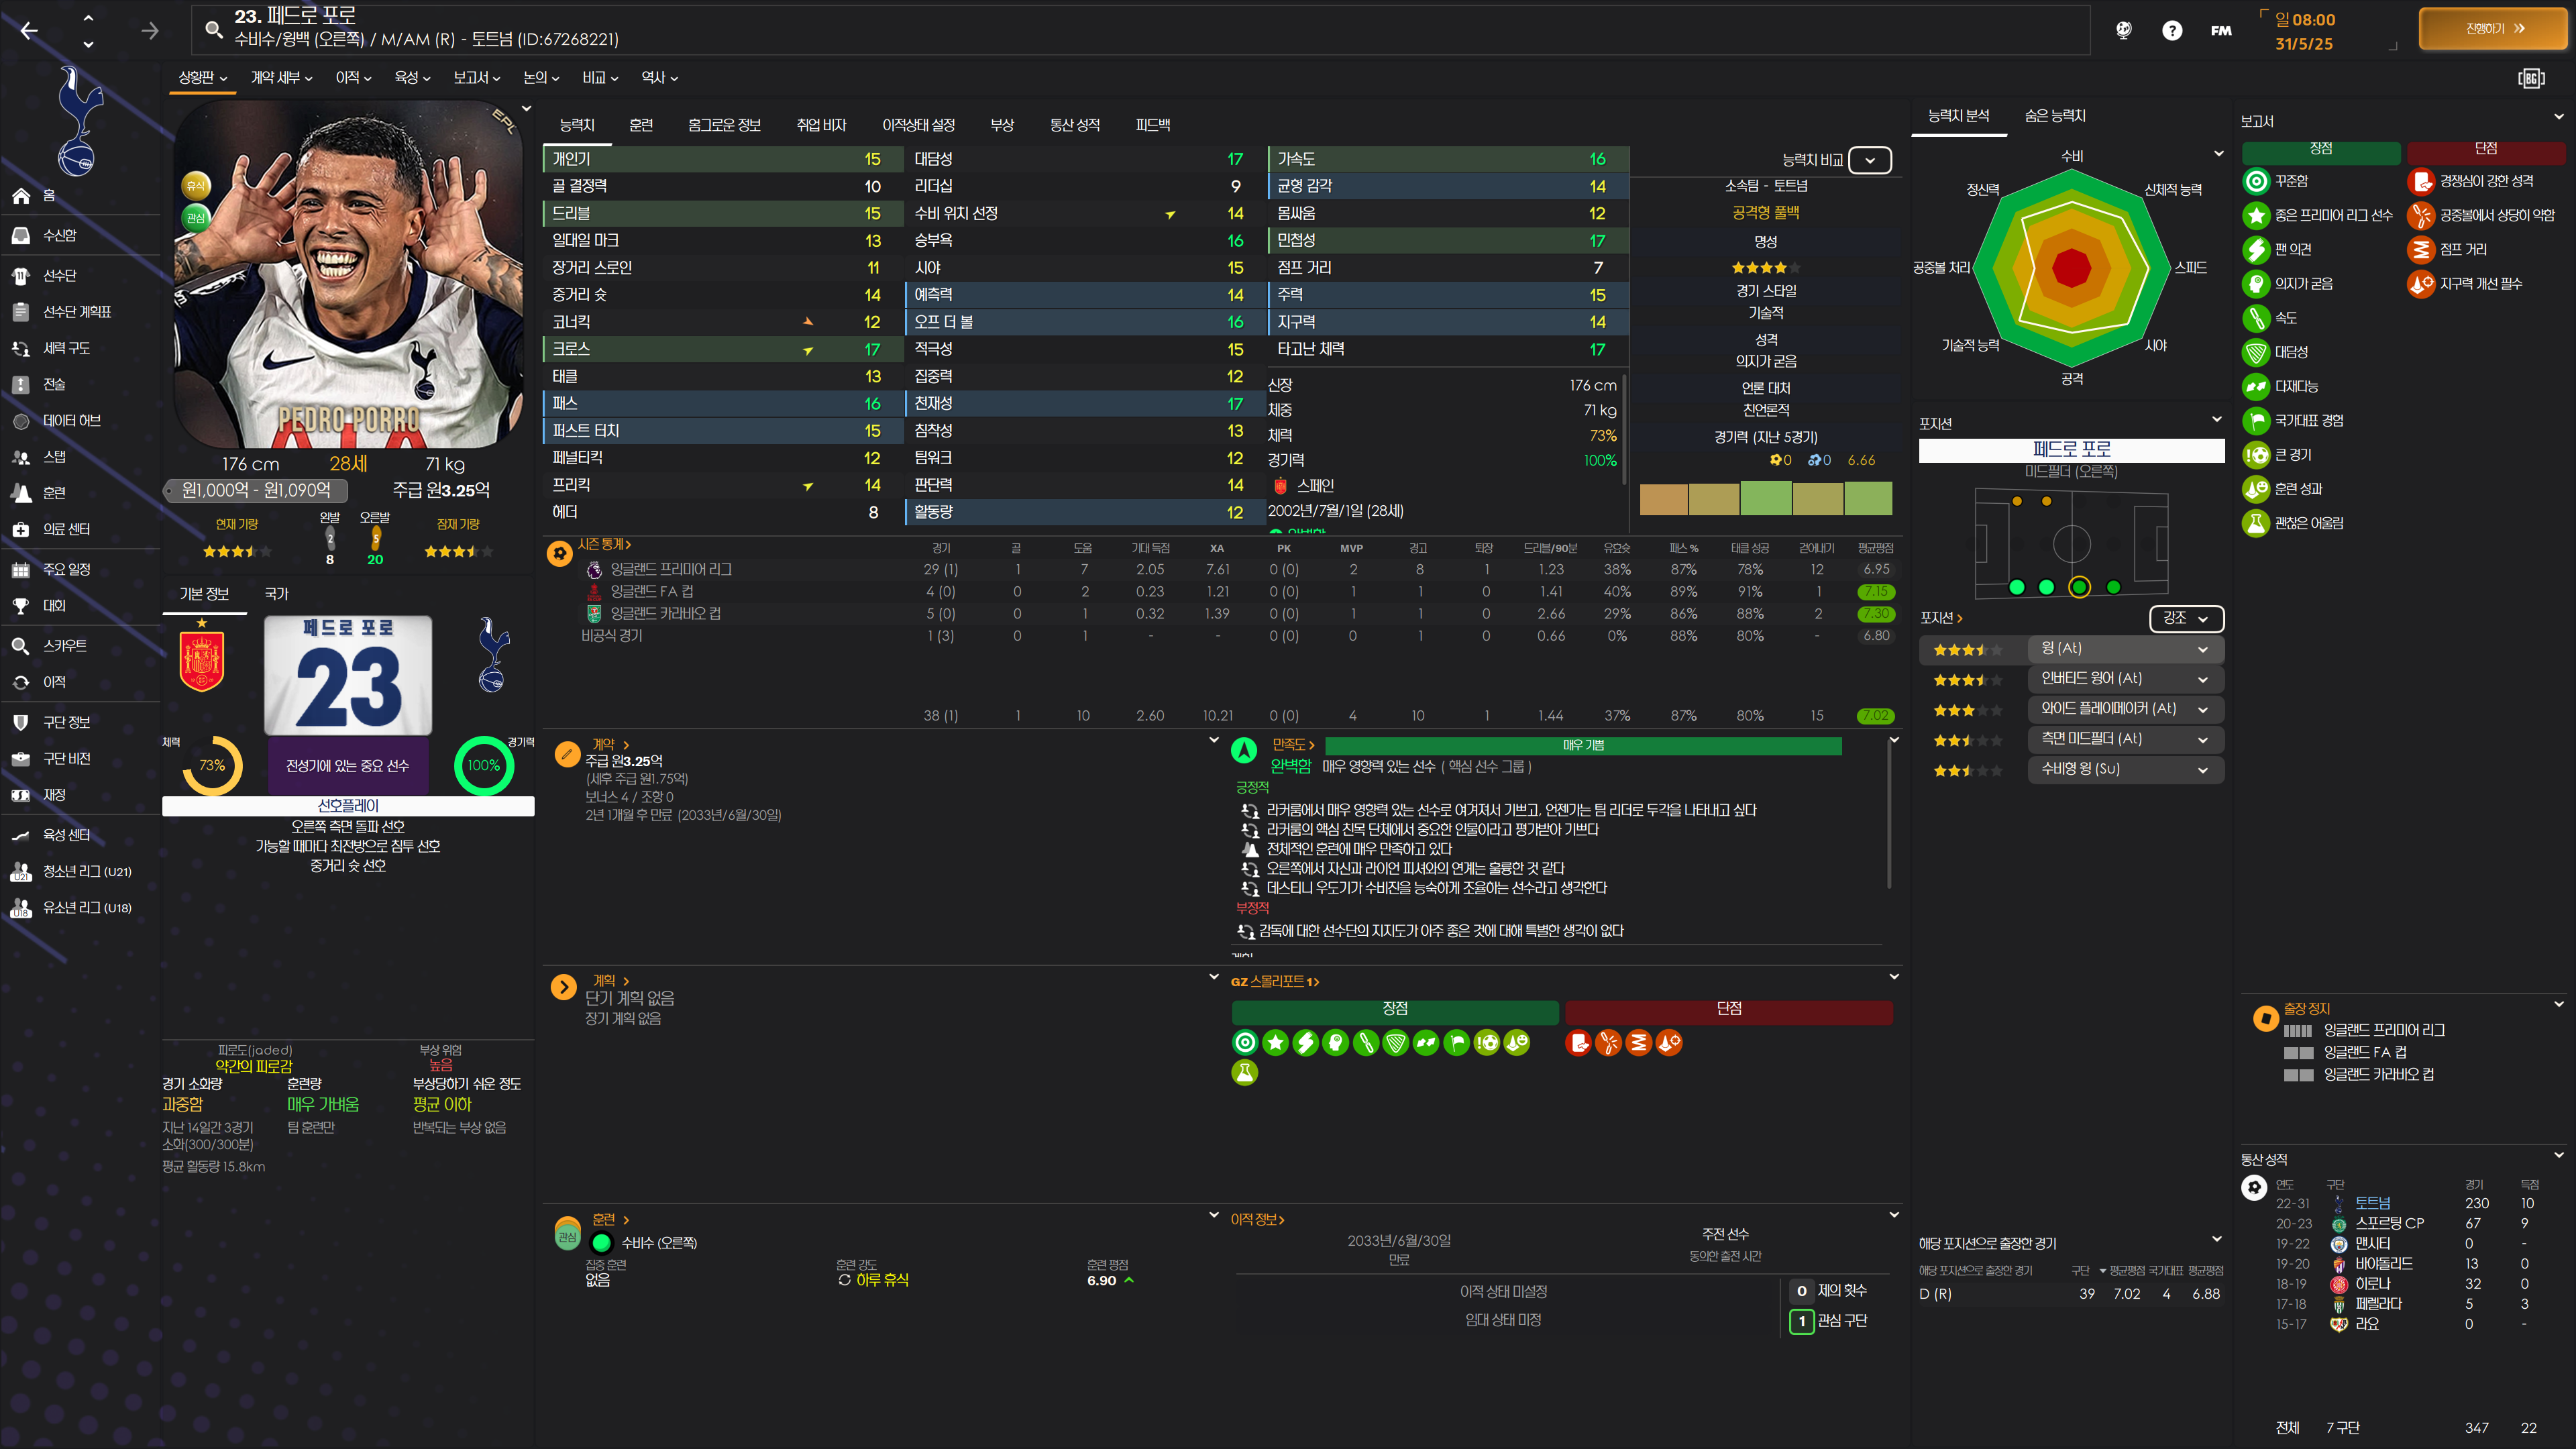Open the 강조 dropdown in position panel
This screenshot has height=1449, width=2576.
pyautogui.click(x=2186, y=618)
